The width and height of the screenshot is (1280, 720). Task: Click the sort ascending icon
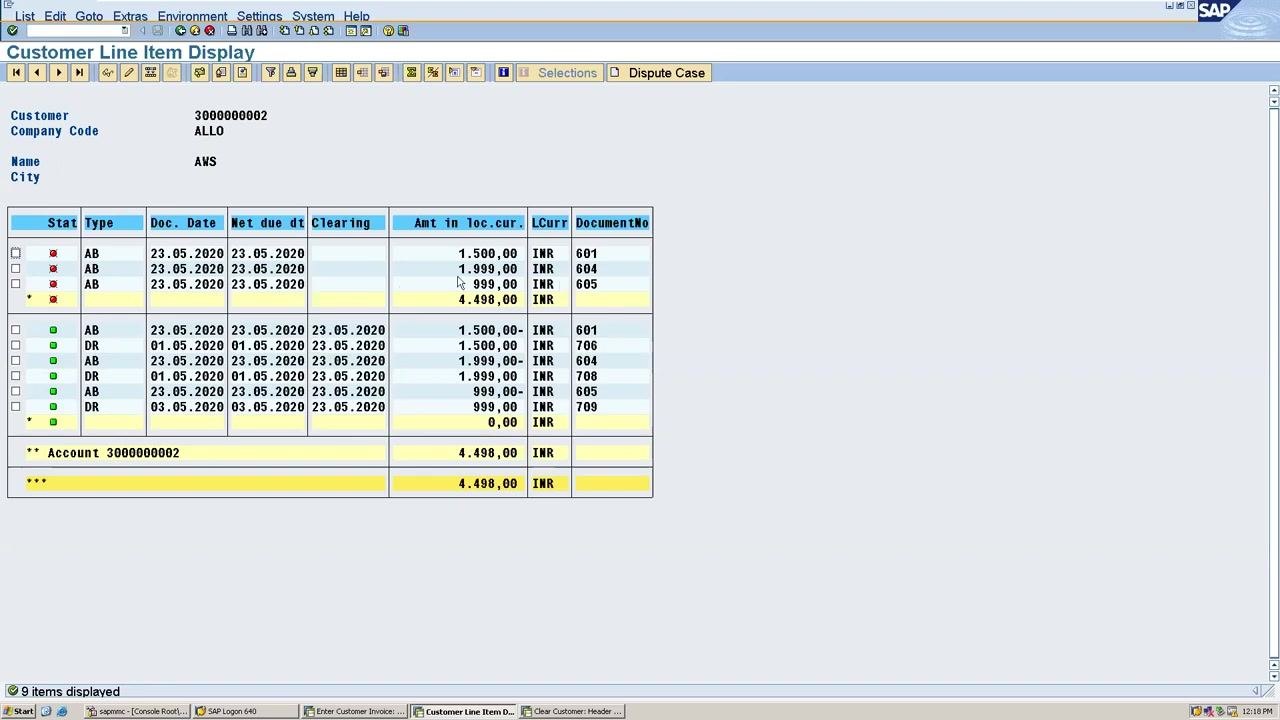coord(291,73)
